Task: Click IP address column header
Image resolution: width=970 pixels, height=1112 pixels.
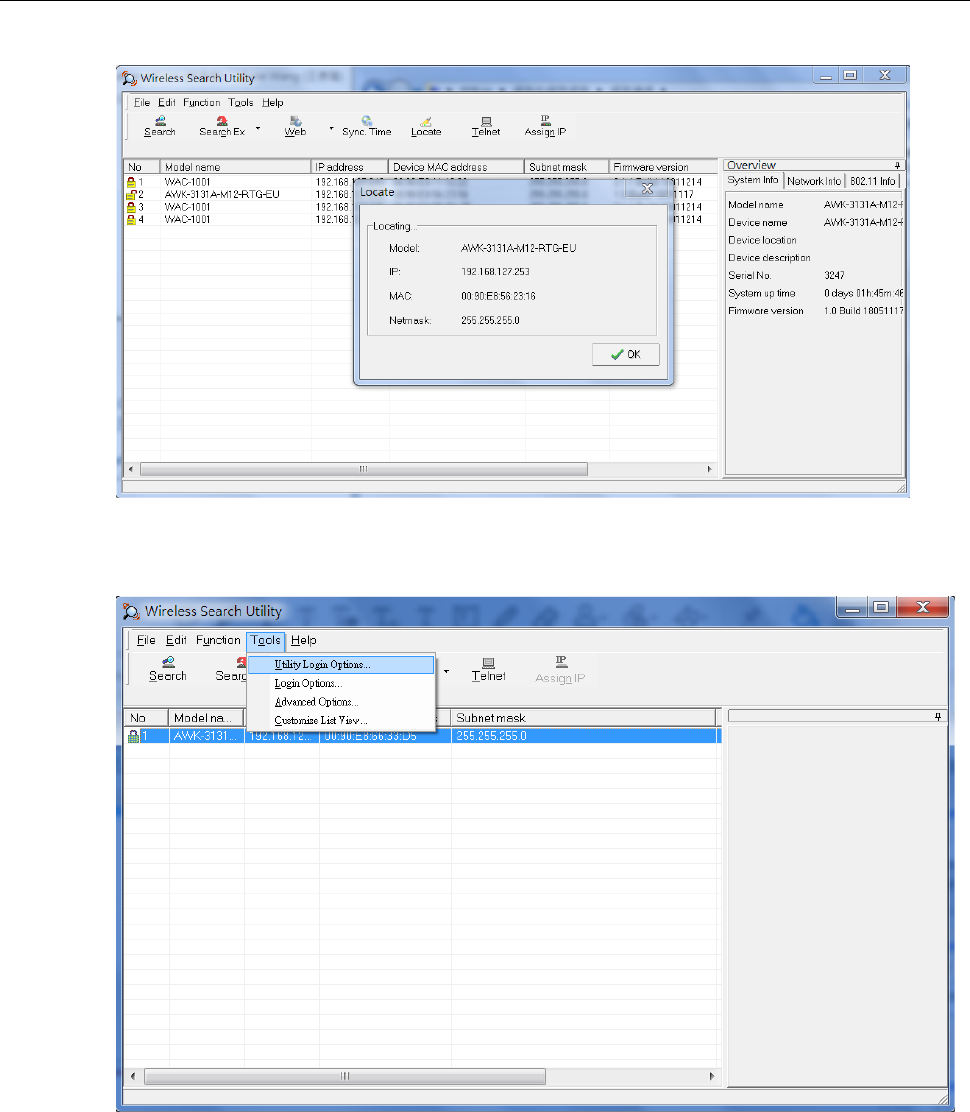Action: pos(350,167)
